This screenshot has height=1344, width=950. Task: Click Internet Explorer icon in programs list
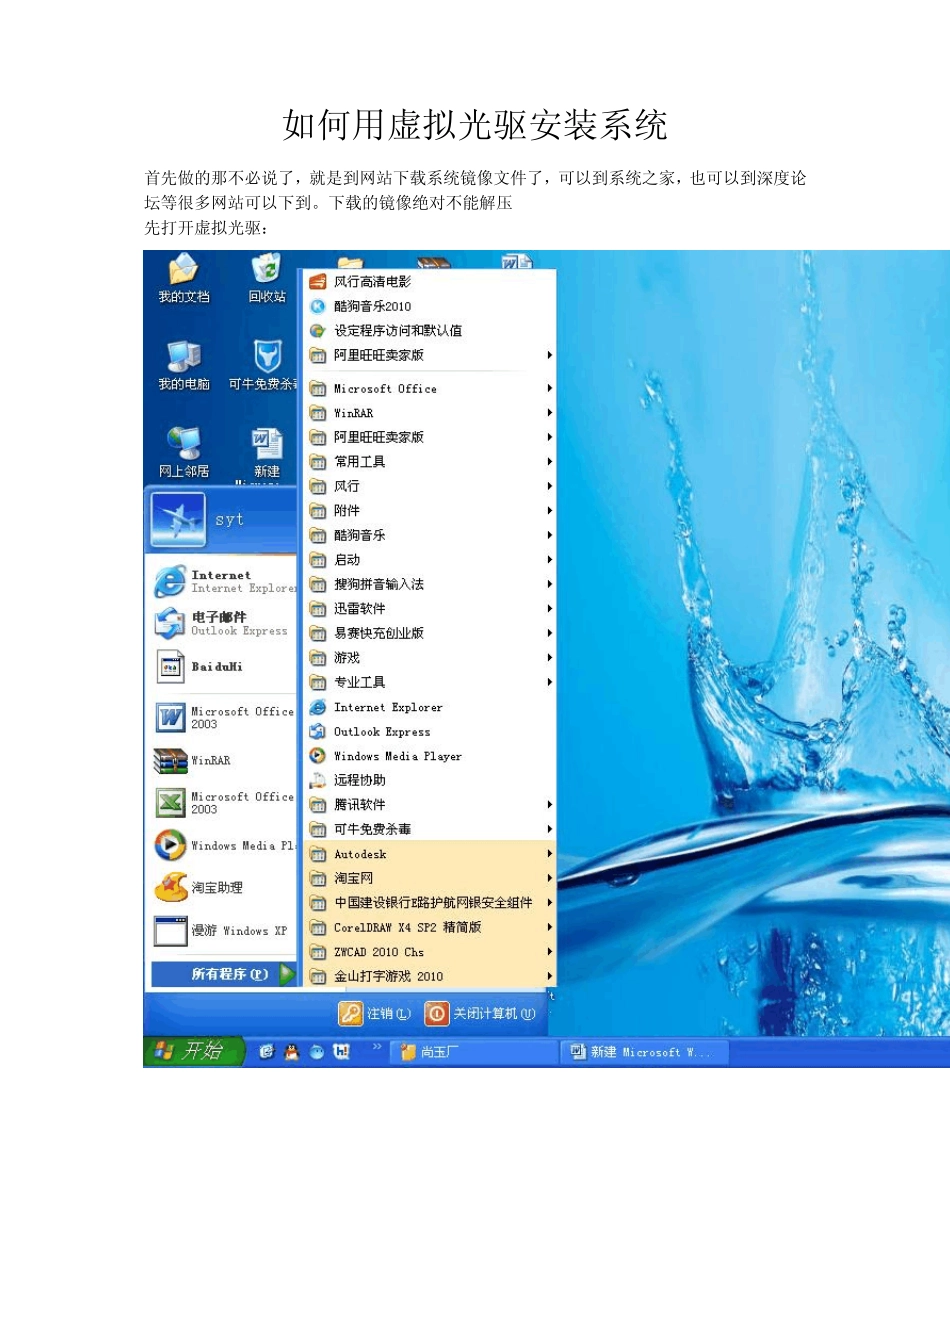click(318, 708)
